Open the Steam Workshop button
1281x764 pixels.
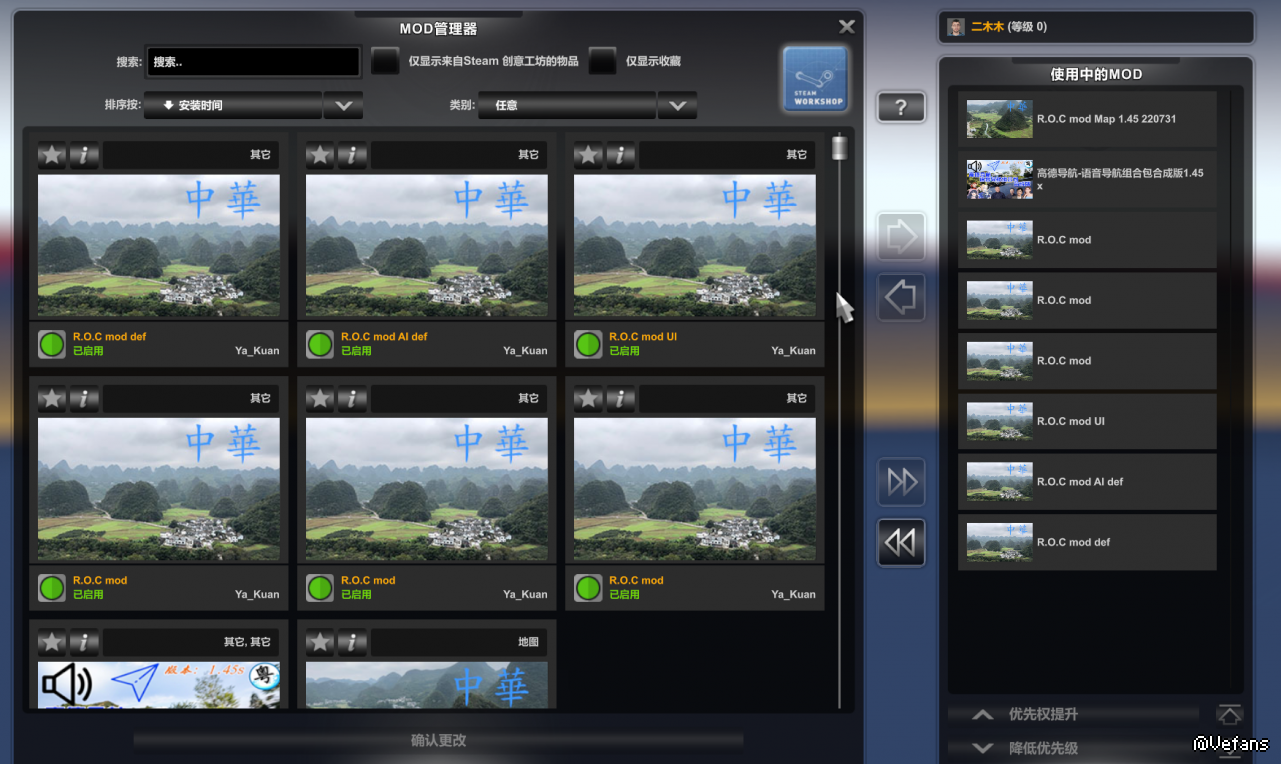tap(815, 78)
